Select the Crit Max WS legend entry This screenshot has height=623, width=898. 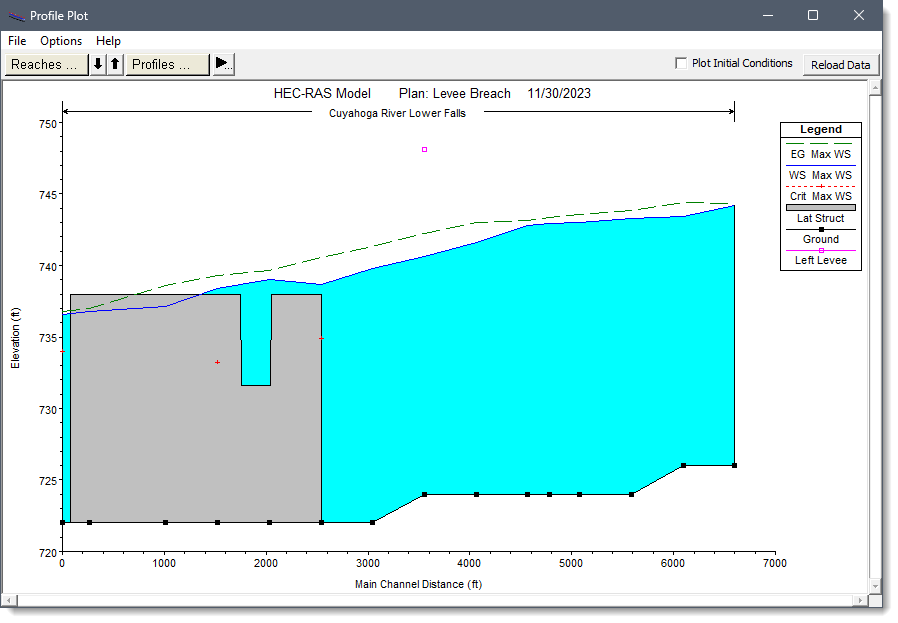click(820, 196)
